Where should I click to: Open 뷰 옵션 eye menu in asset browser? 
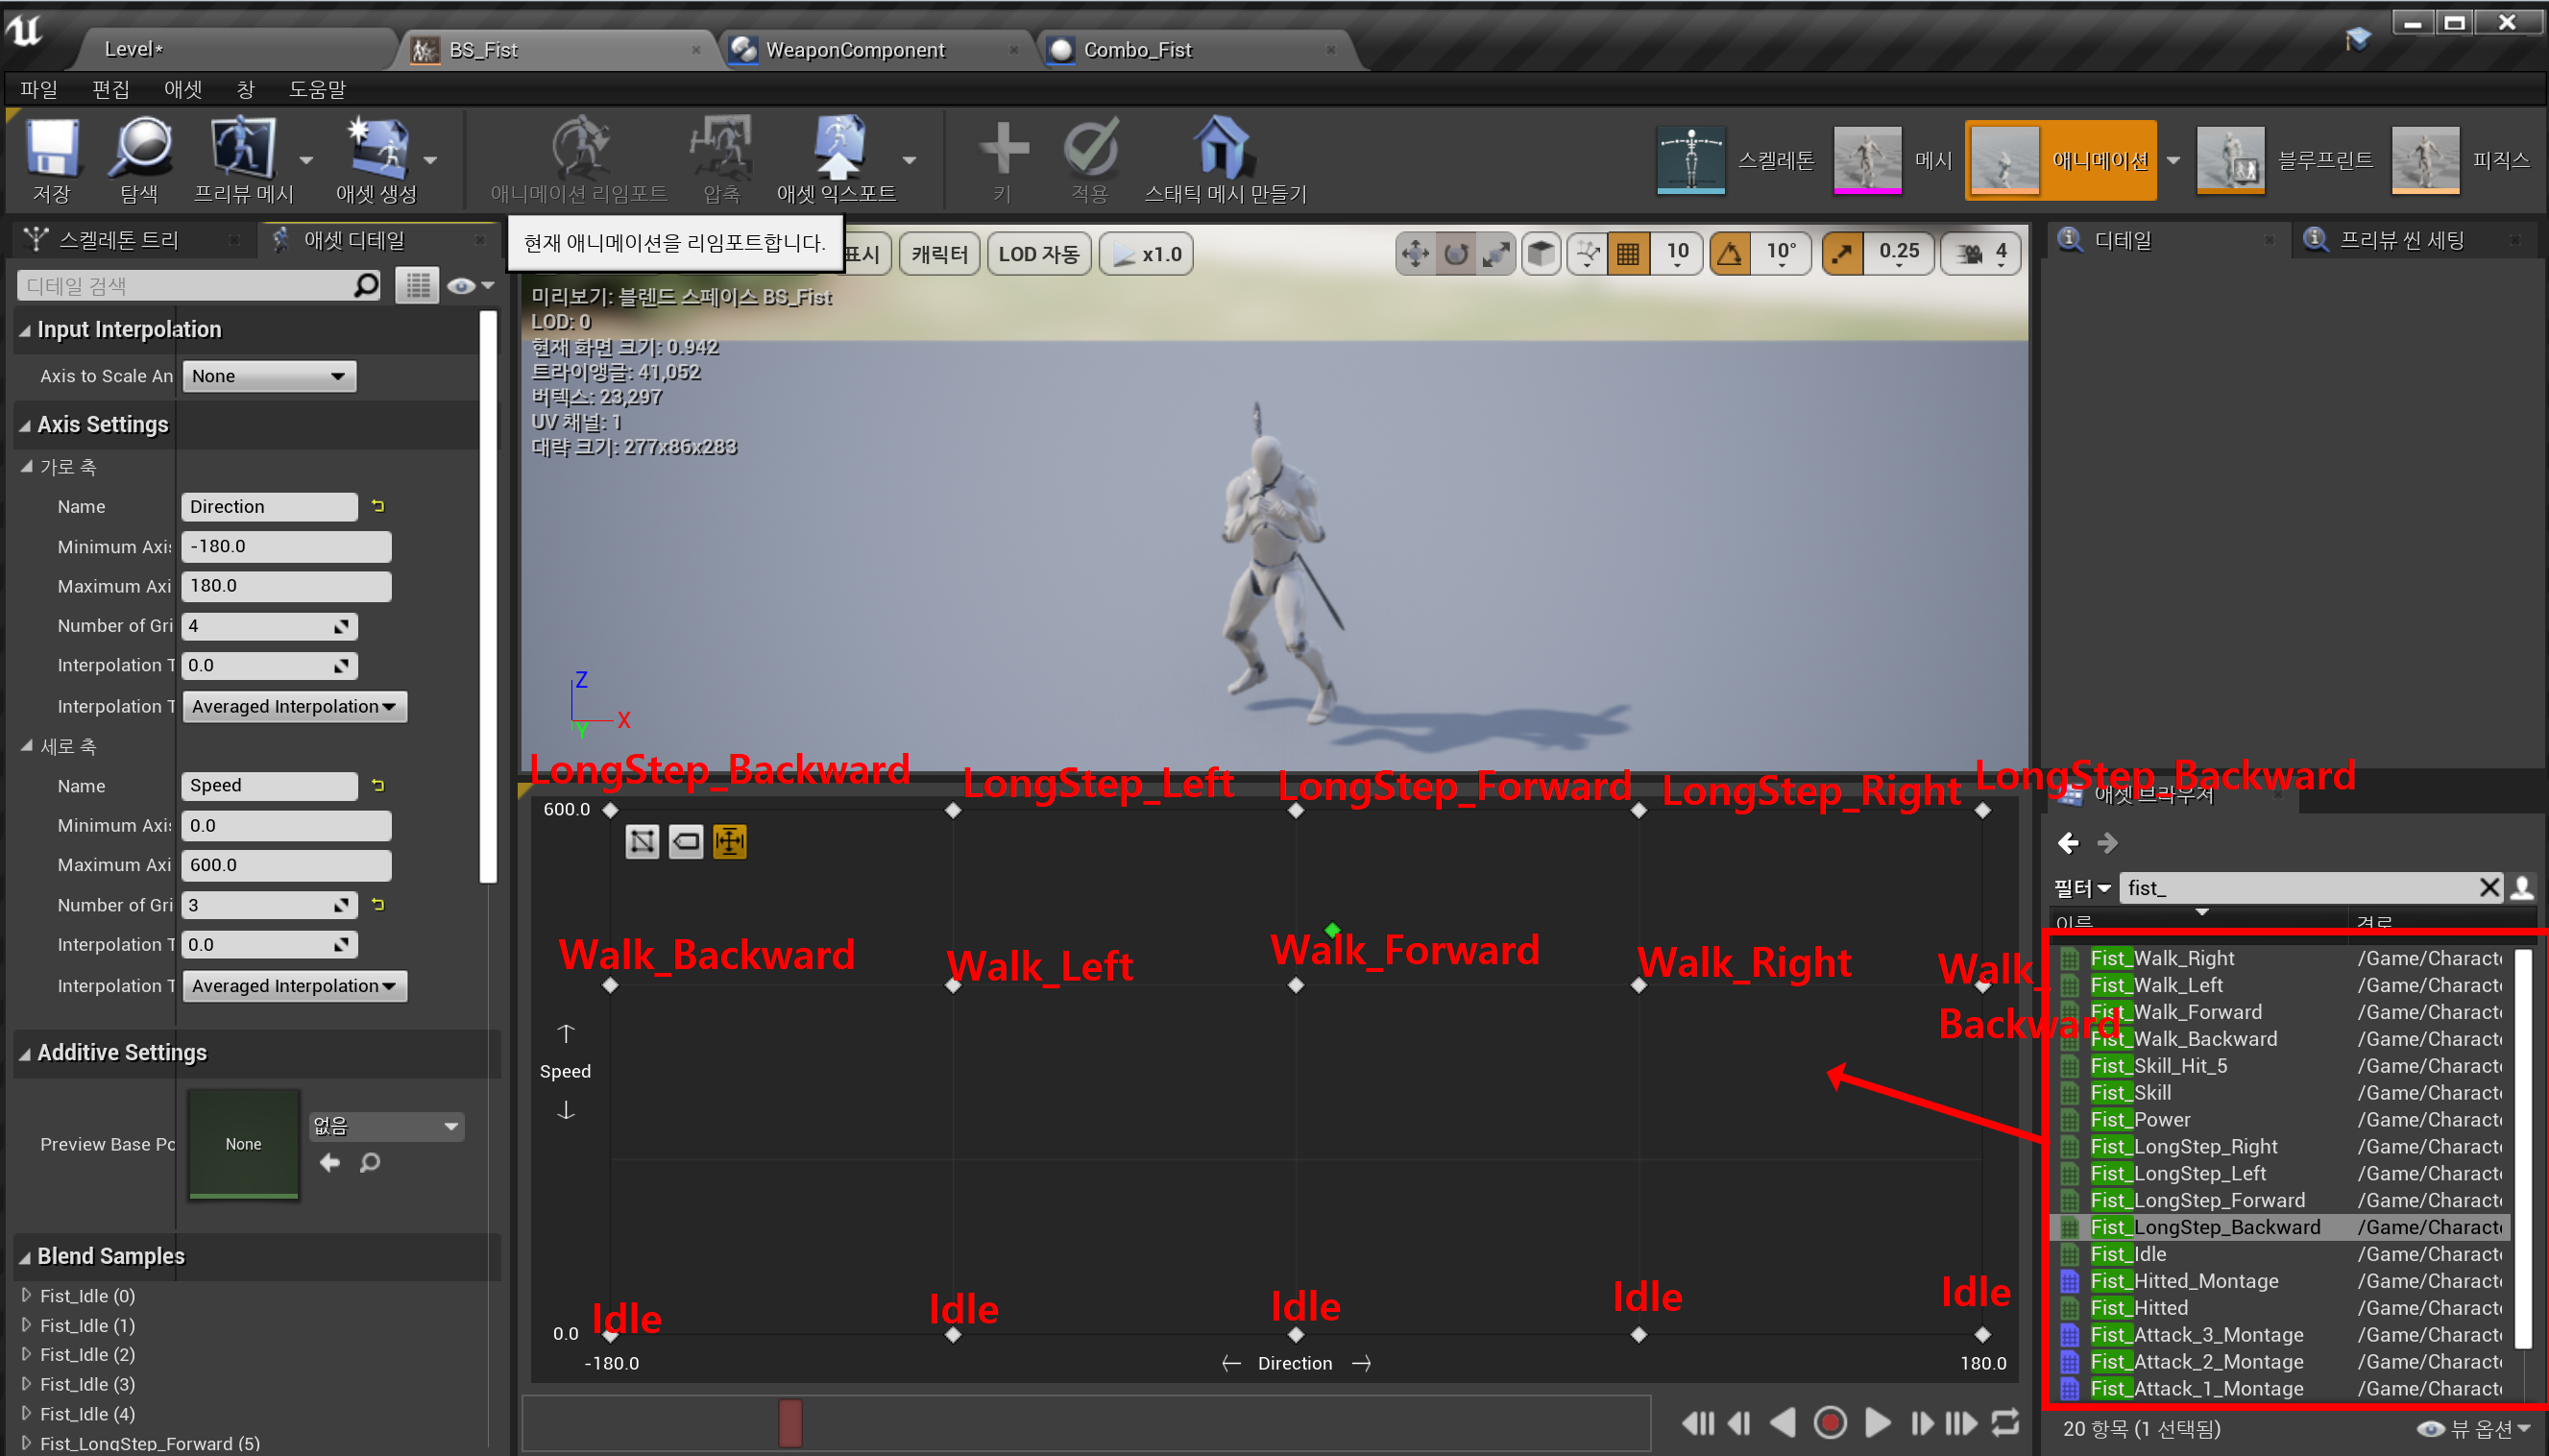[2473, 1429]
